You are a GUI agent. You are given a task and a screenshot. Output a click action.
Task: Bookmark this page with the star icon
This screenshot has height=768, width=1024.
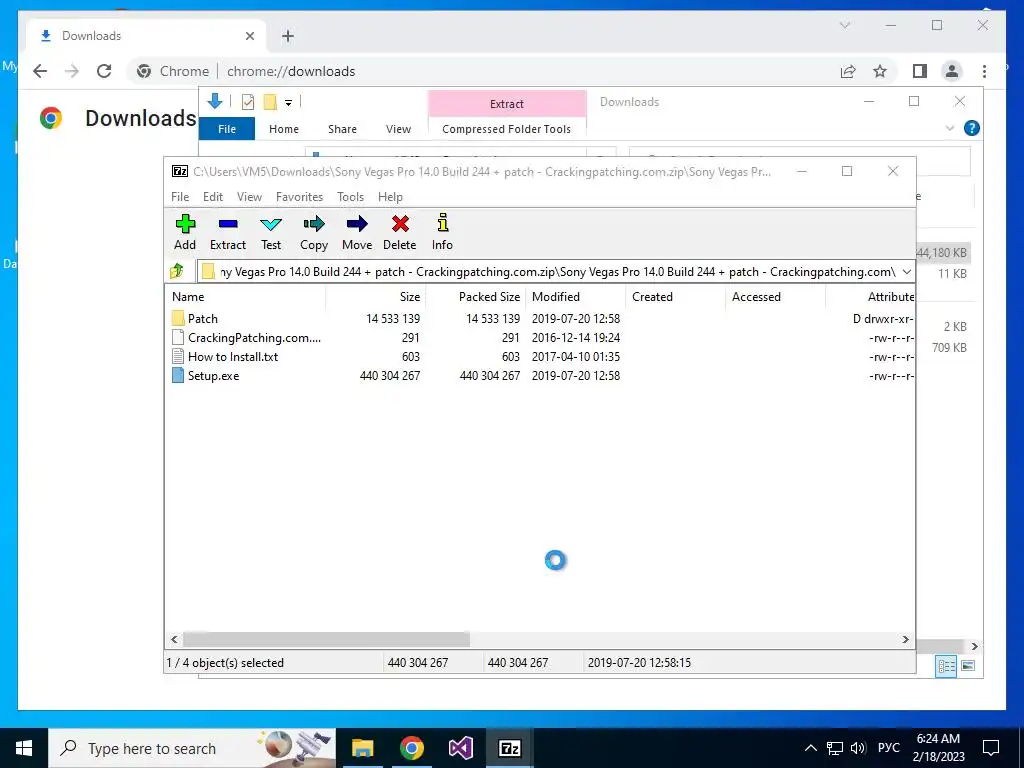(880, 71)
